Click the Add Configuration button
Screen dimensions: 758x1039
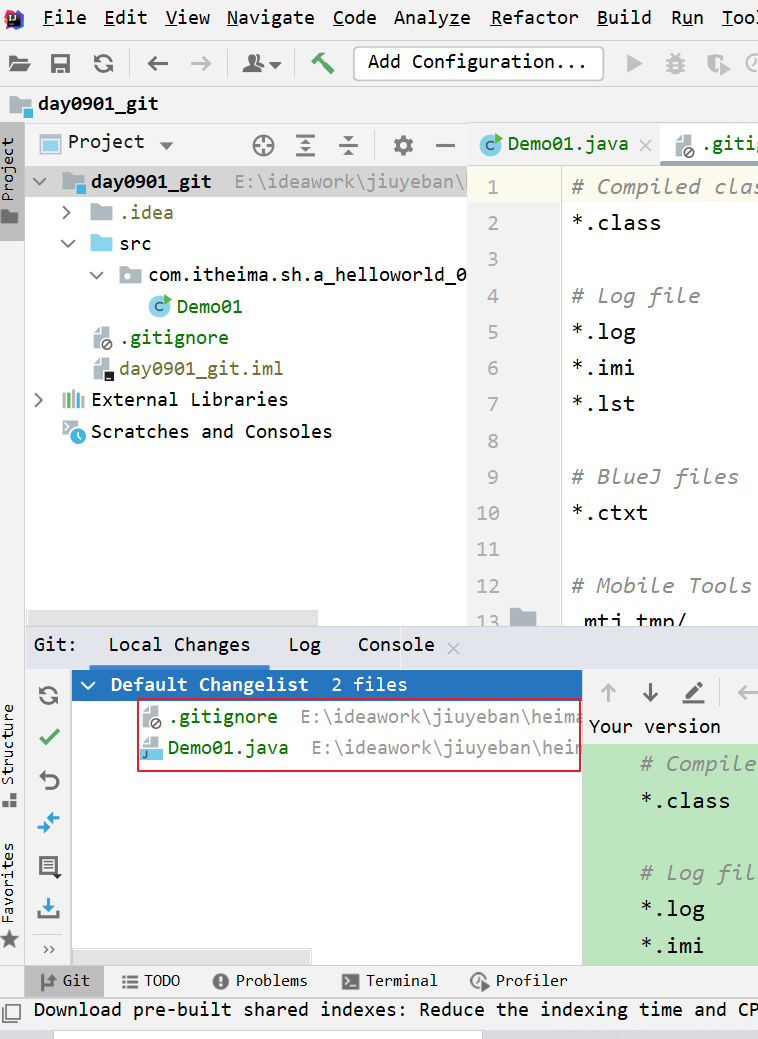point(477,62)
